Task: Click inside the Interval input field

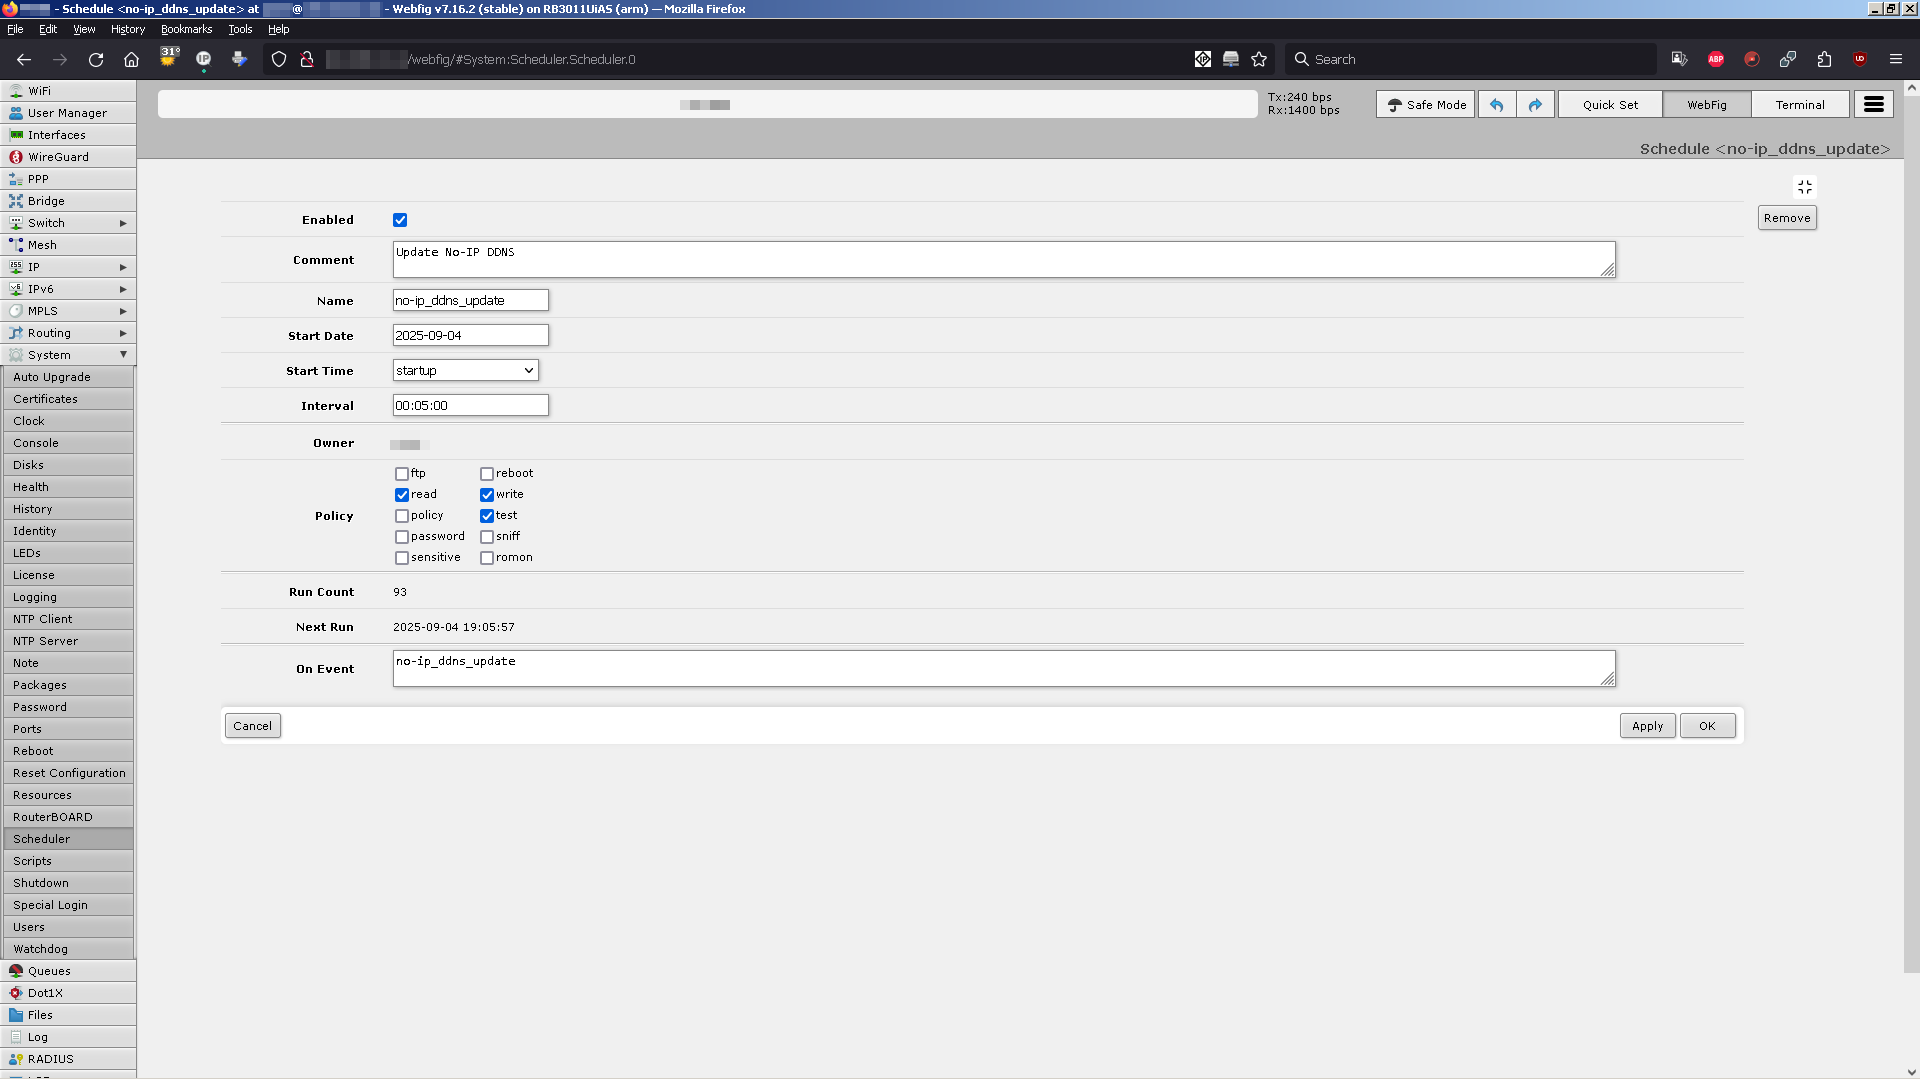Action: coord(470,405)
